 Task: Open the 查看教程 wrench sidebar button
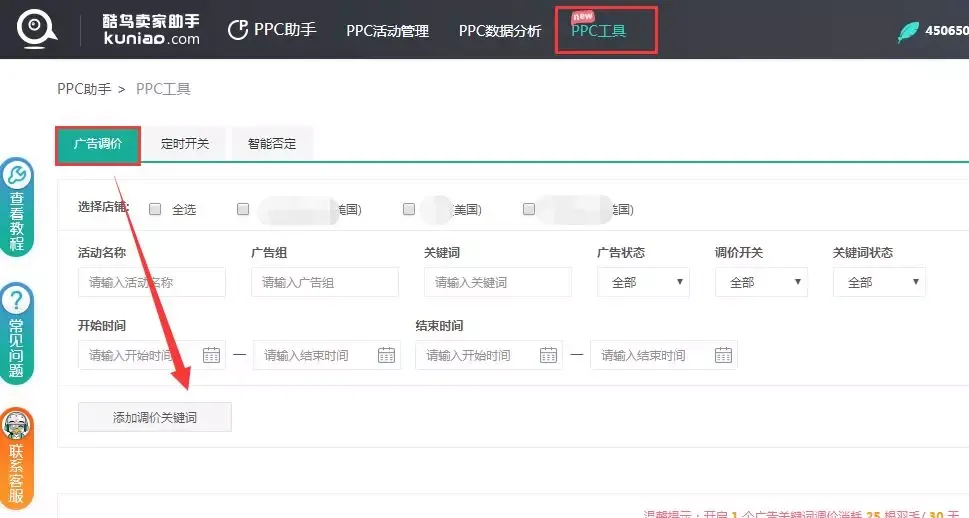click(17, 207)
